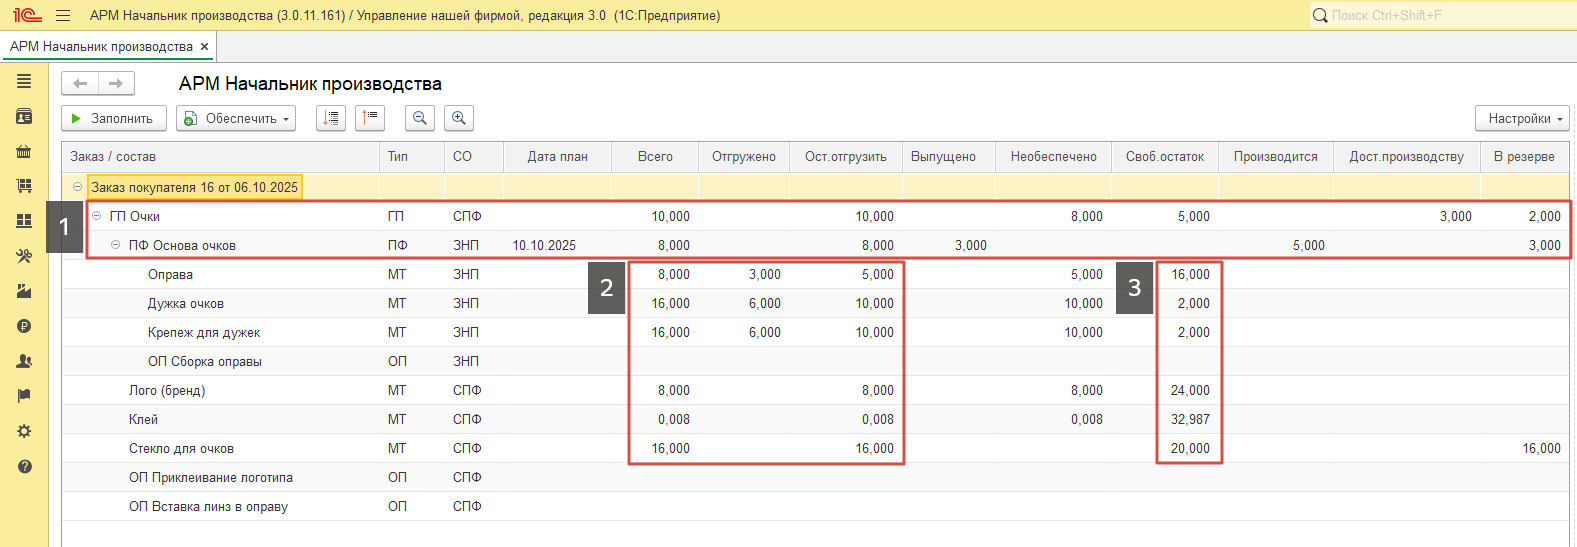
Task: Select the Лого (бренд) row
Action: pyautogui.click(x=815, y=390)
